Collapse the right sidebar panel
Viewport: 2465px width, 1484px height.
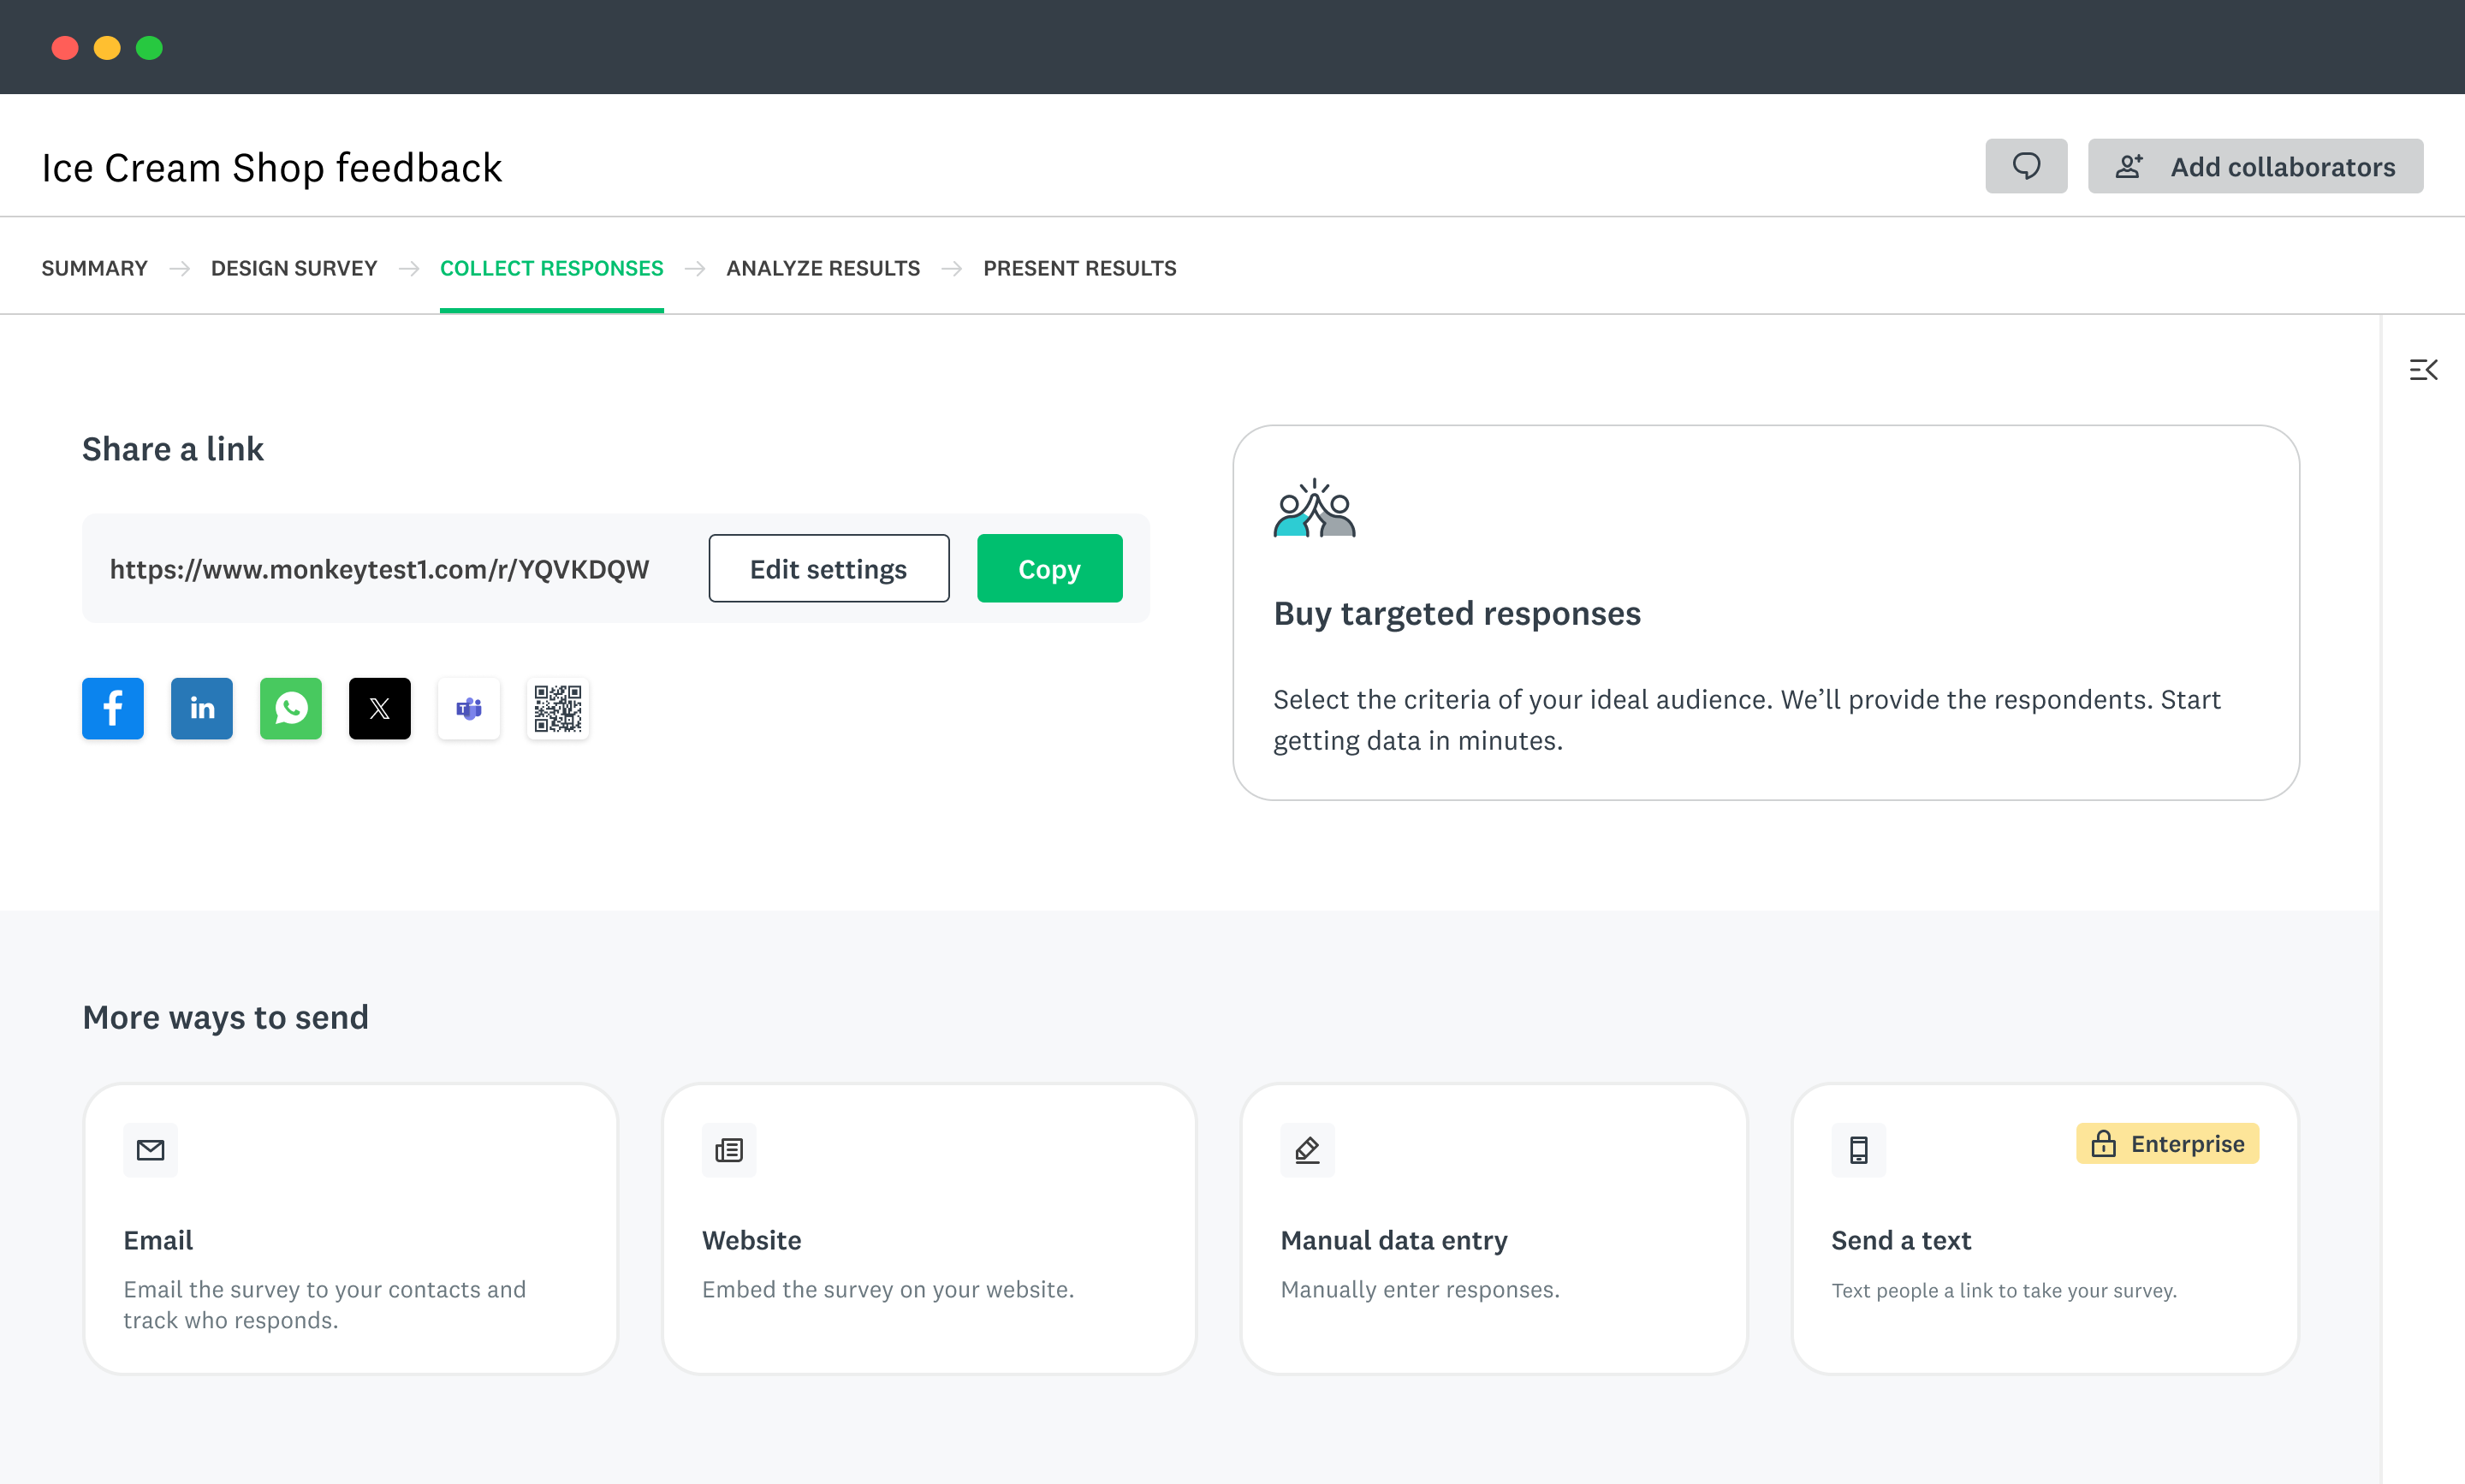coord(2422,370)
